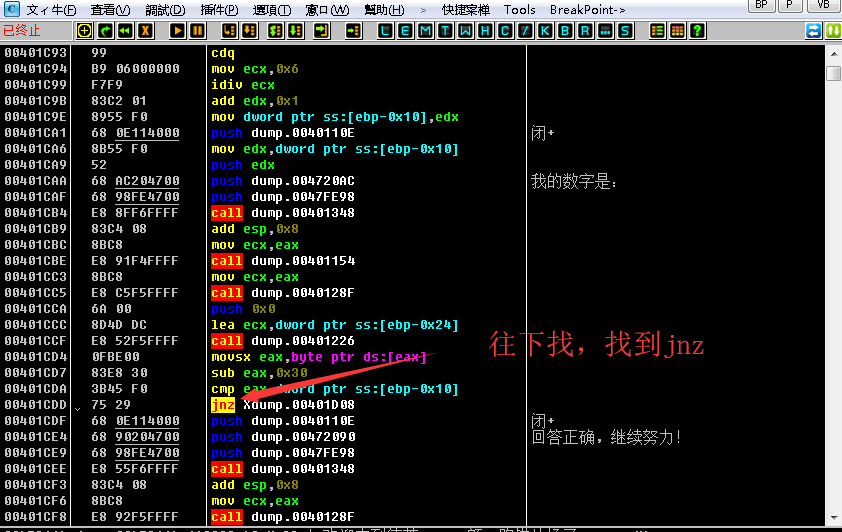Click the Restart program toolbar icon
Viewport: 842px width, 532px height.
(105, 31)
